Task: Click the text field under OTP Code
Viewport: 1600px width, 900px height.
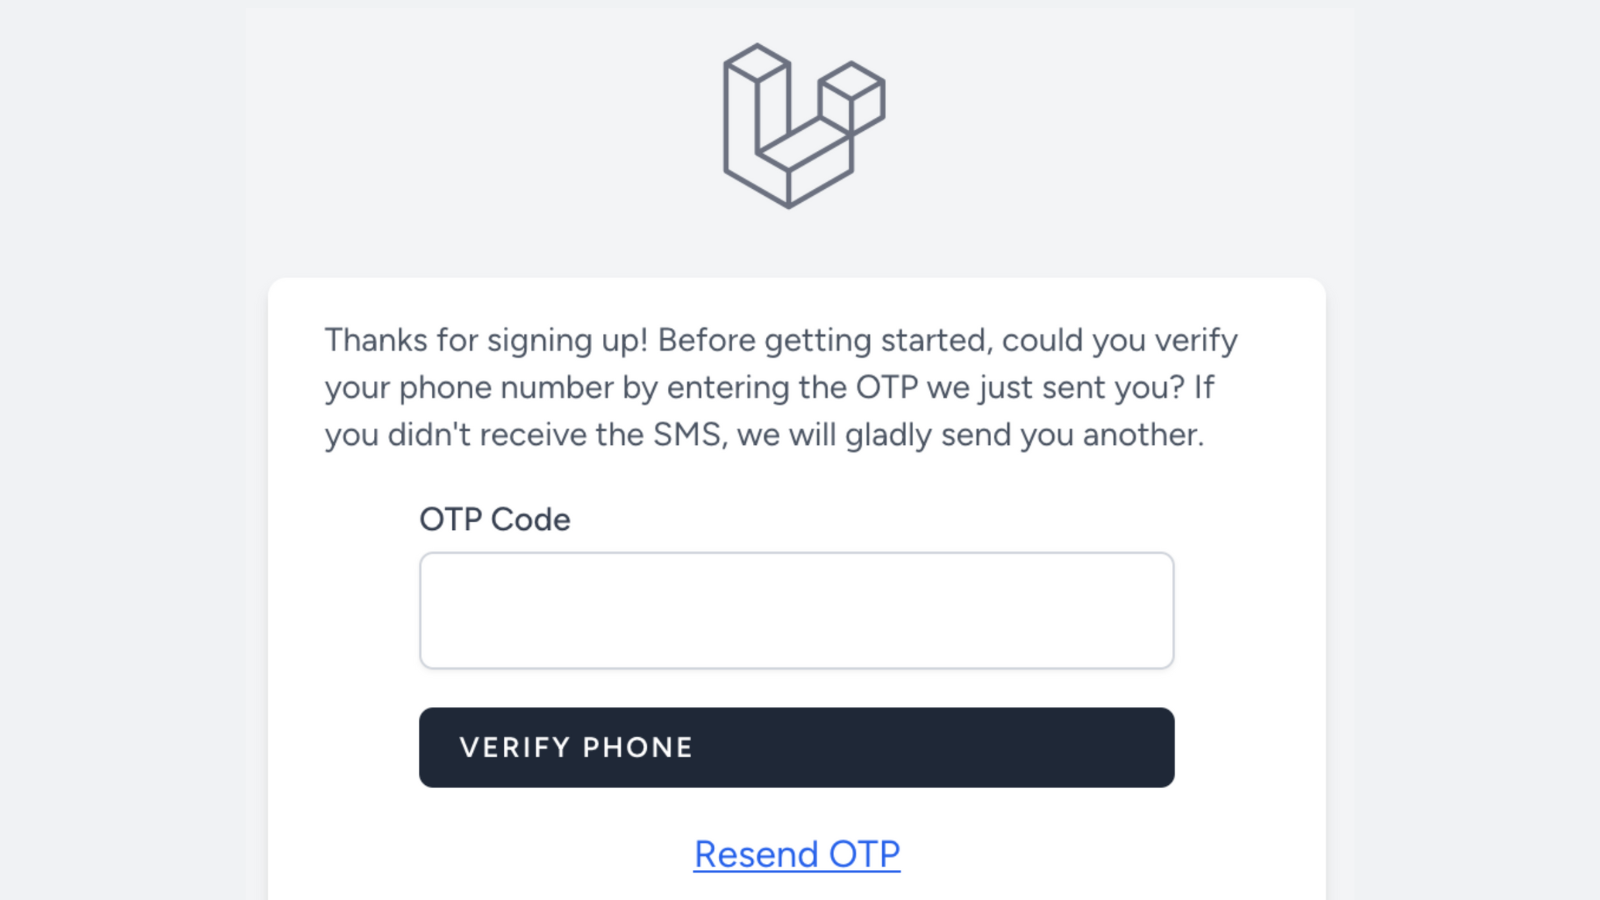Action: [x=796, y=610]
